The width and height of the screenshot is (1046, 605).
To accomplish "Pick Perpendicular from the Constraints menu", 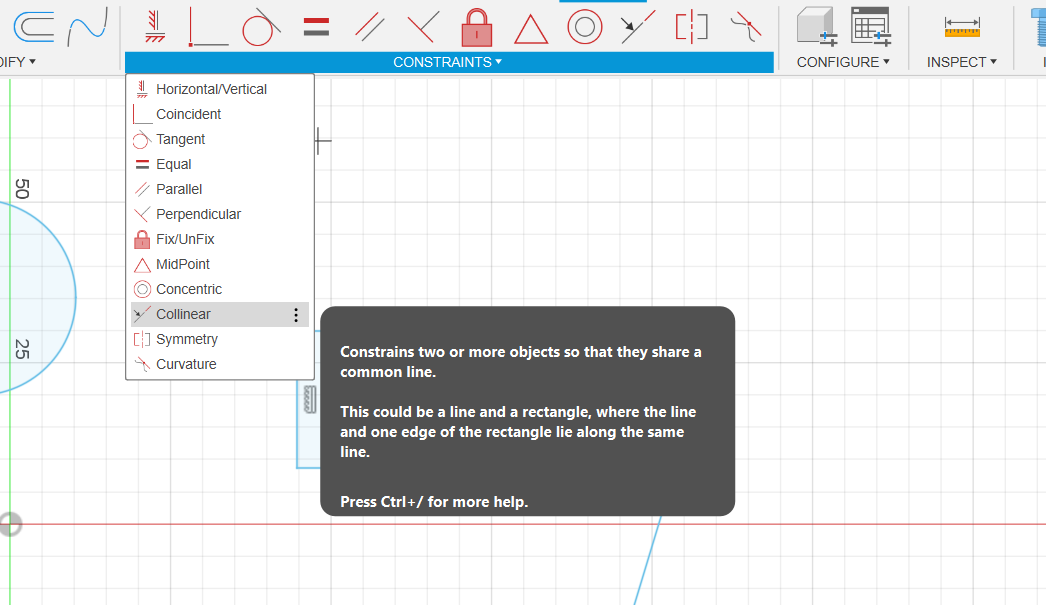I will pyautogui.click(x=219, y=214).
